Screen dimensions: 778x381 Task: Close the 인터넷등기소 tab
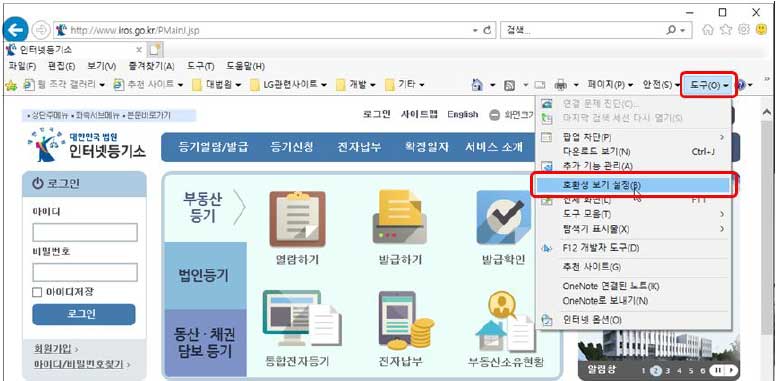[139, 50]
